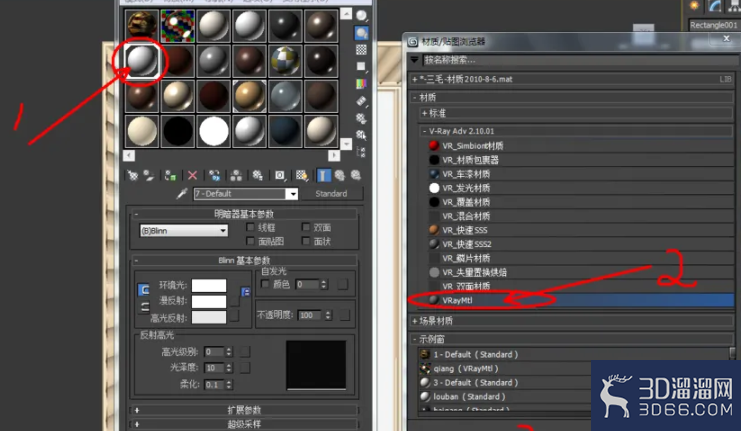This screenshot has width=741, height=431.
Task: Toggle ambient-diffuse map lock button
Action: (246, 292)
